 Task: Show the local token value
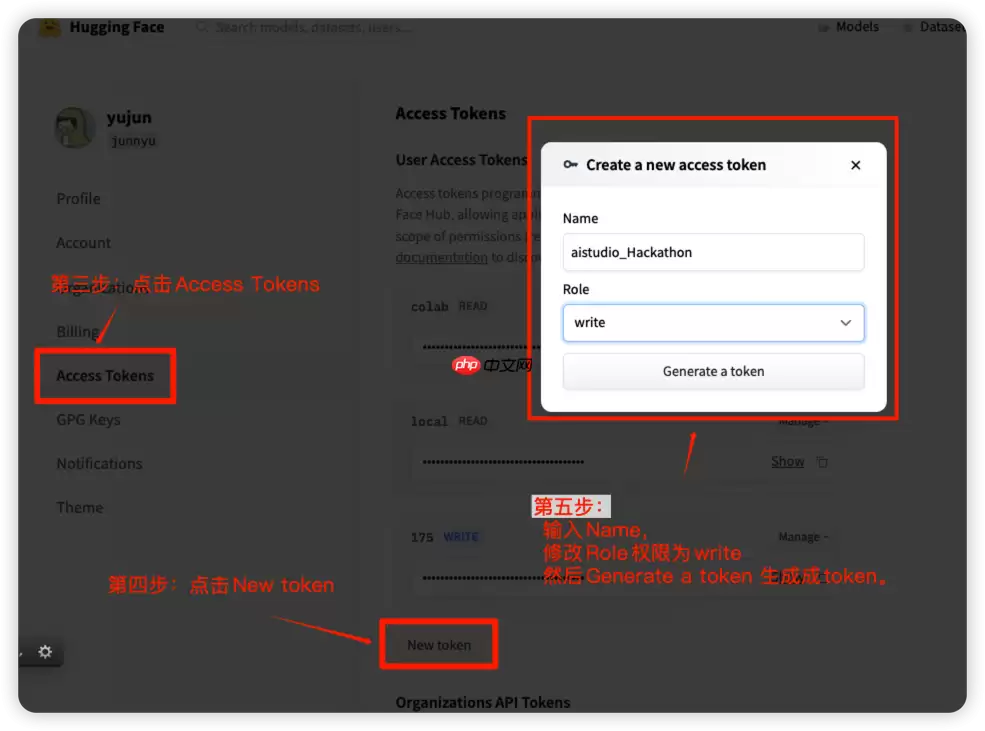pos(787,462)
